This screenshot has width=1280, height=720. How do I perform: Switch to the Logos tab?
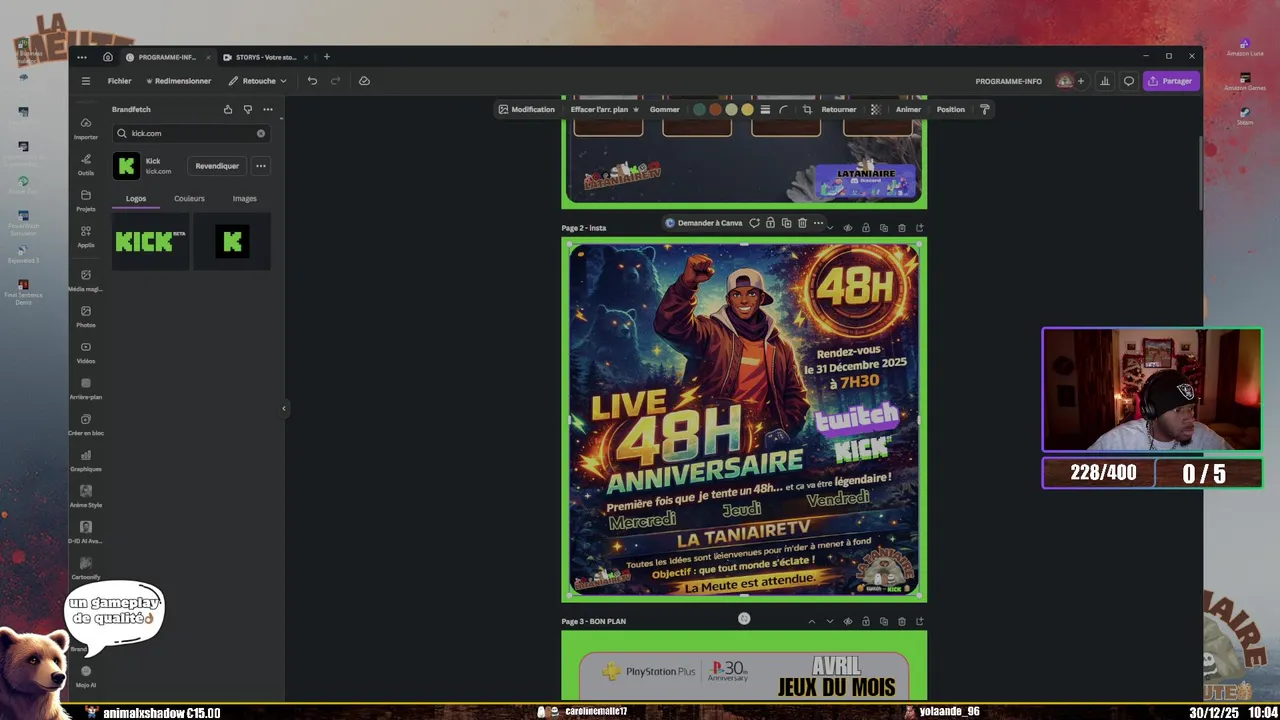tap(136, 198)
